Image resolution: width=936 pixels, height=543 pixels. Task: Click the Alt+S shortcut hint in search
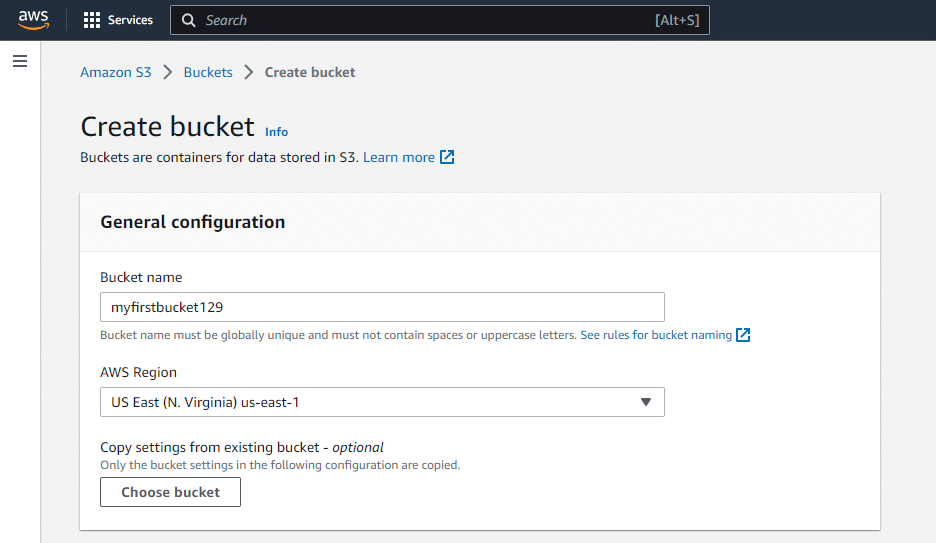[676, 20]
